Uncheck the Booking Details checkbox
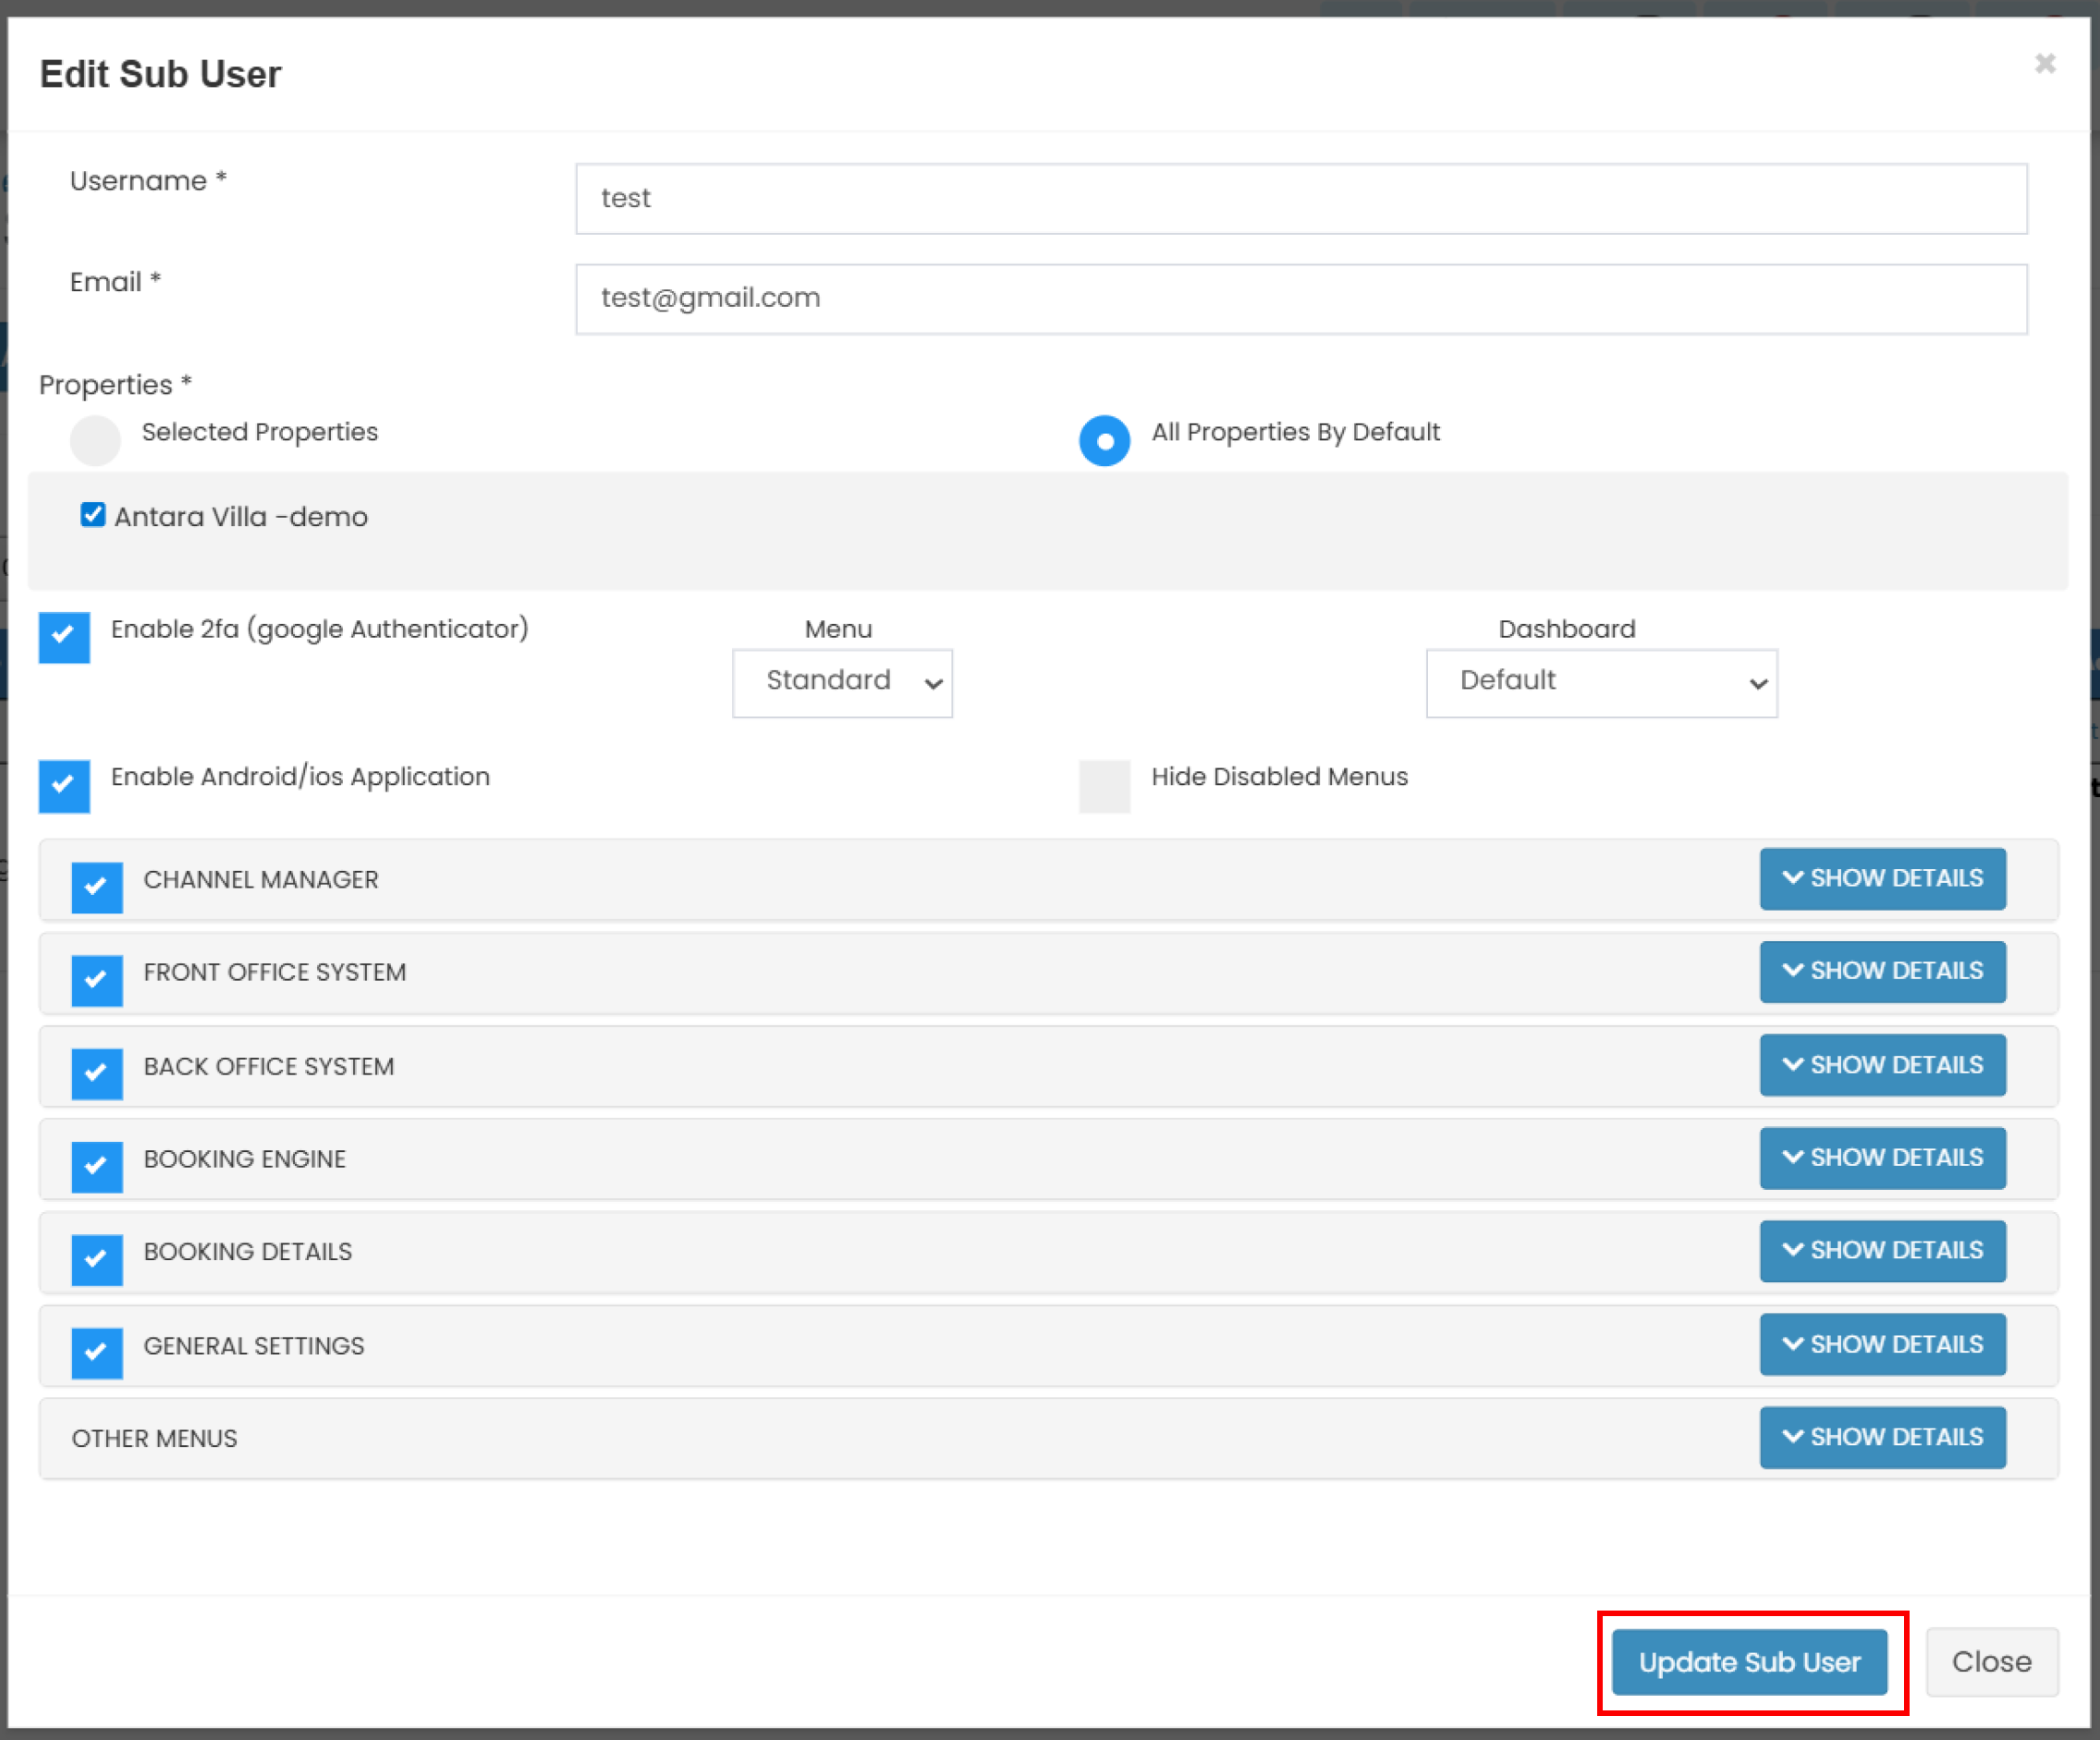 pyautogui.click(x=97, y=1259)
